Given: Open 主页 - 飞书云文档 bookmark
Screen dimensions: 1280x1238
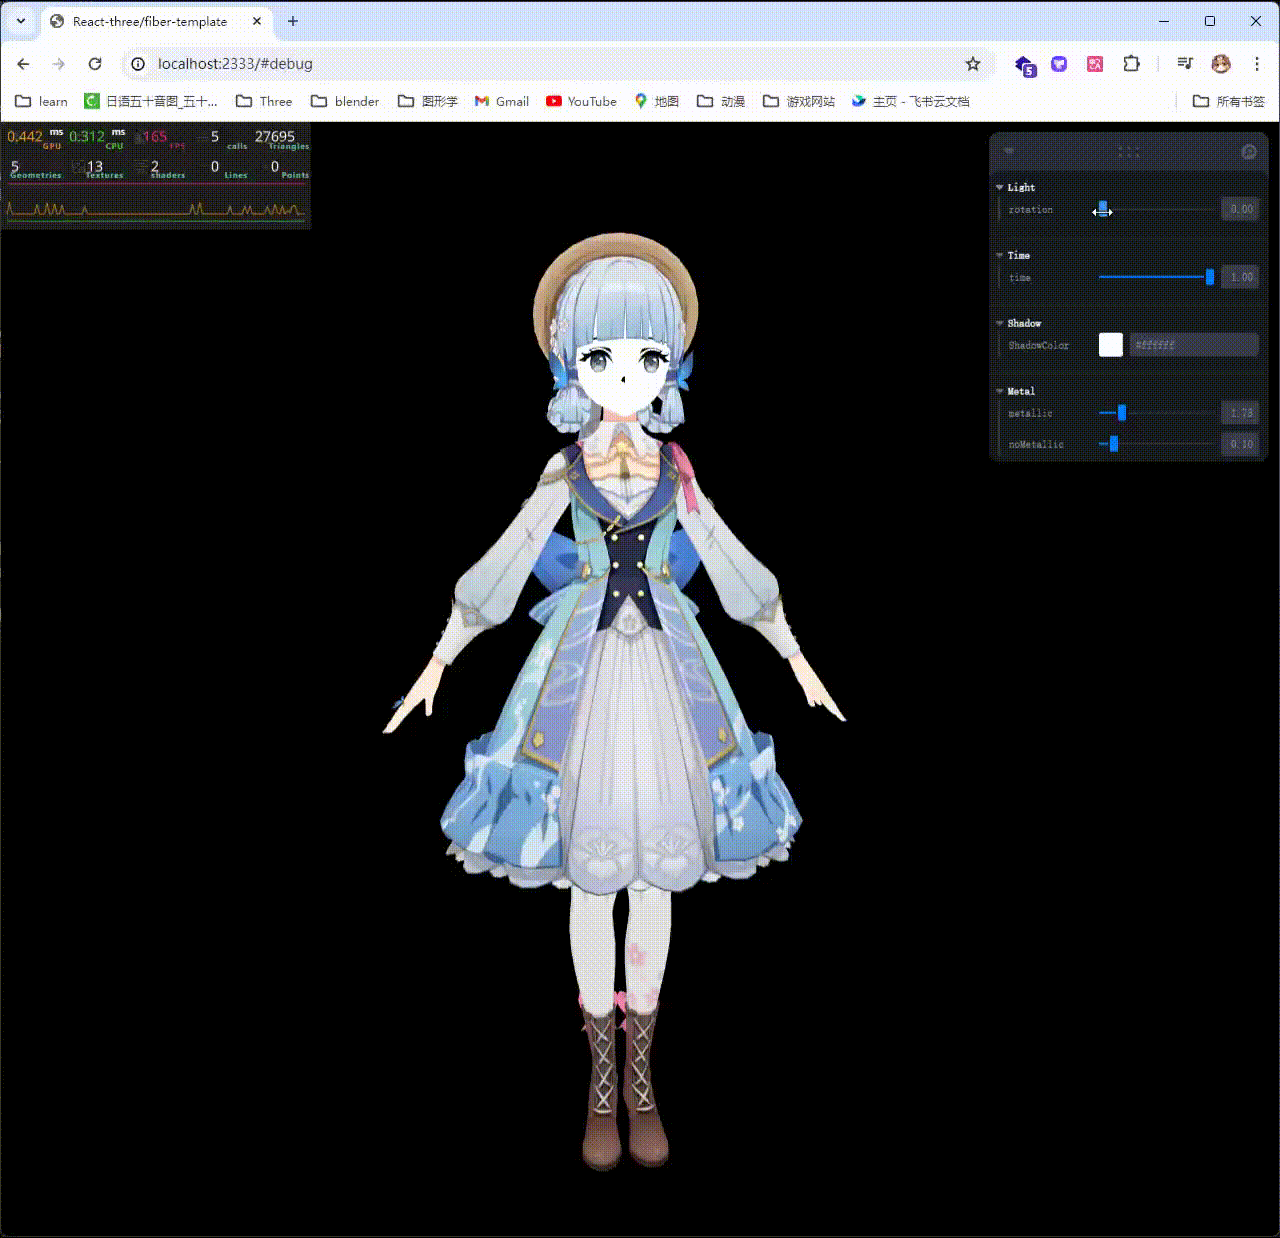Looking at the screenshot, I should 910,101.
